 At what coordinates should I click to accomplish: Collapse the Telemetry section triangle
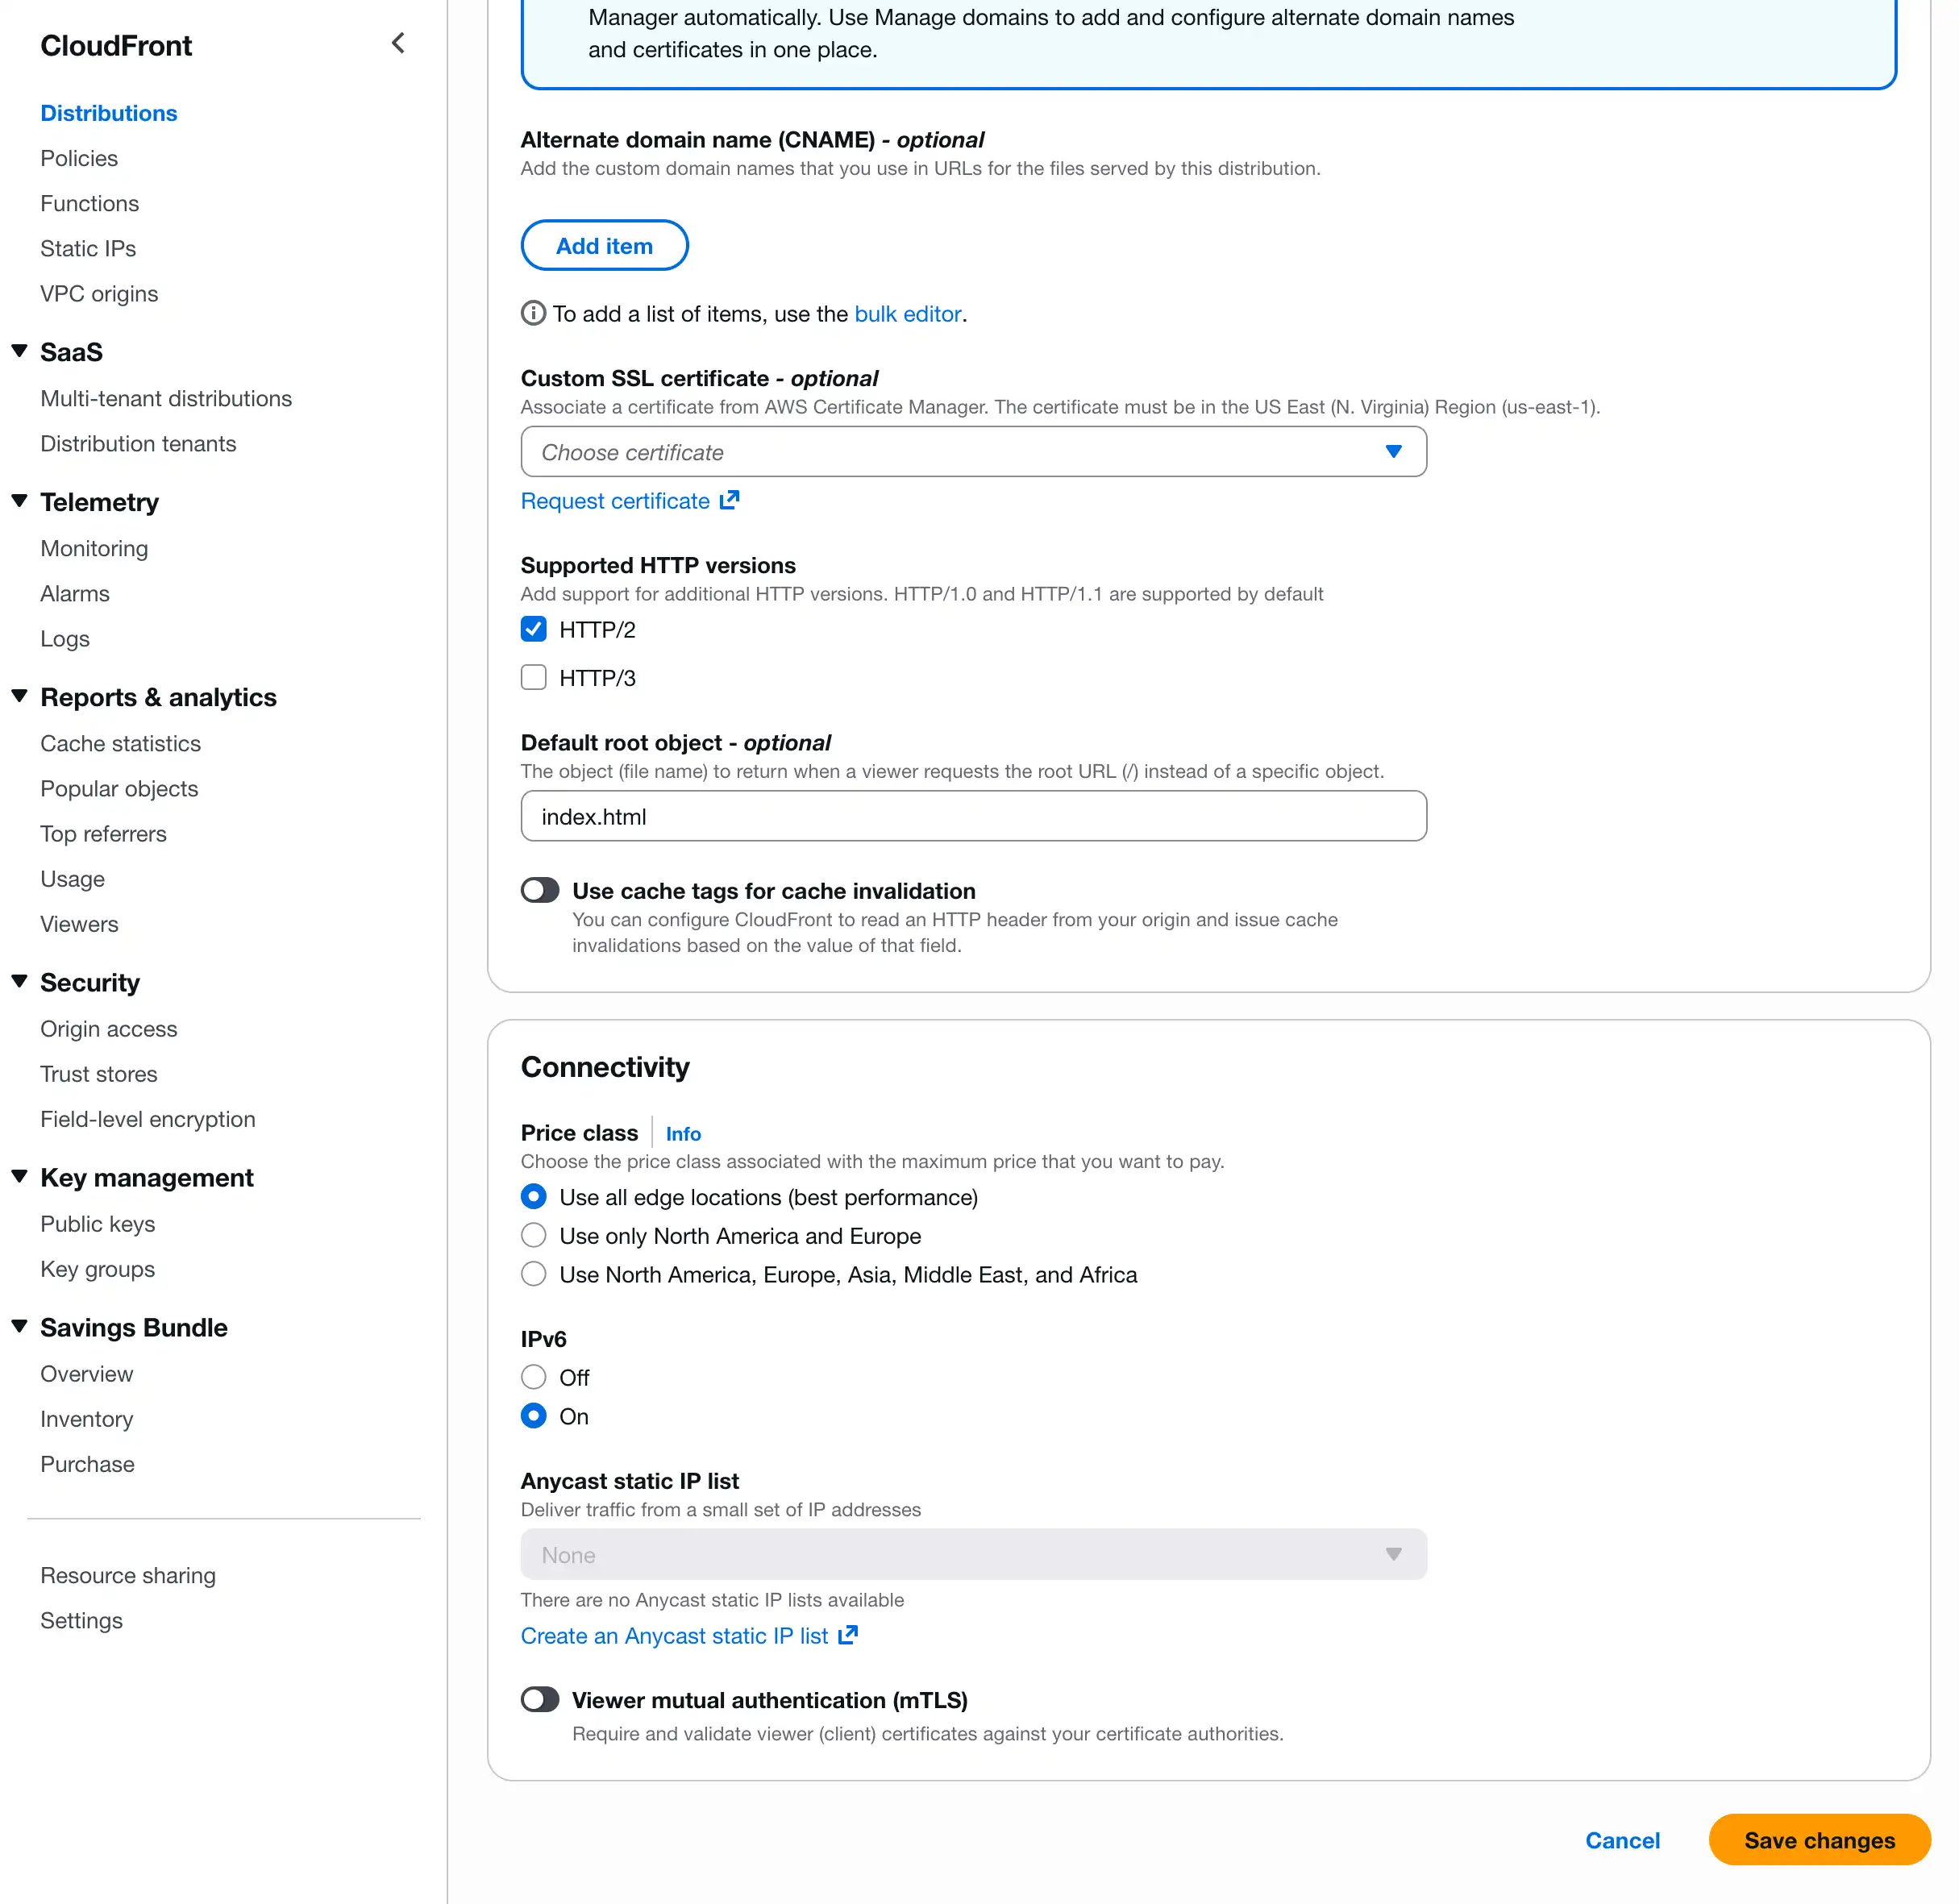coord(19,501)
